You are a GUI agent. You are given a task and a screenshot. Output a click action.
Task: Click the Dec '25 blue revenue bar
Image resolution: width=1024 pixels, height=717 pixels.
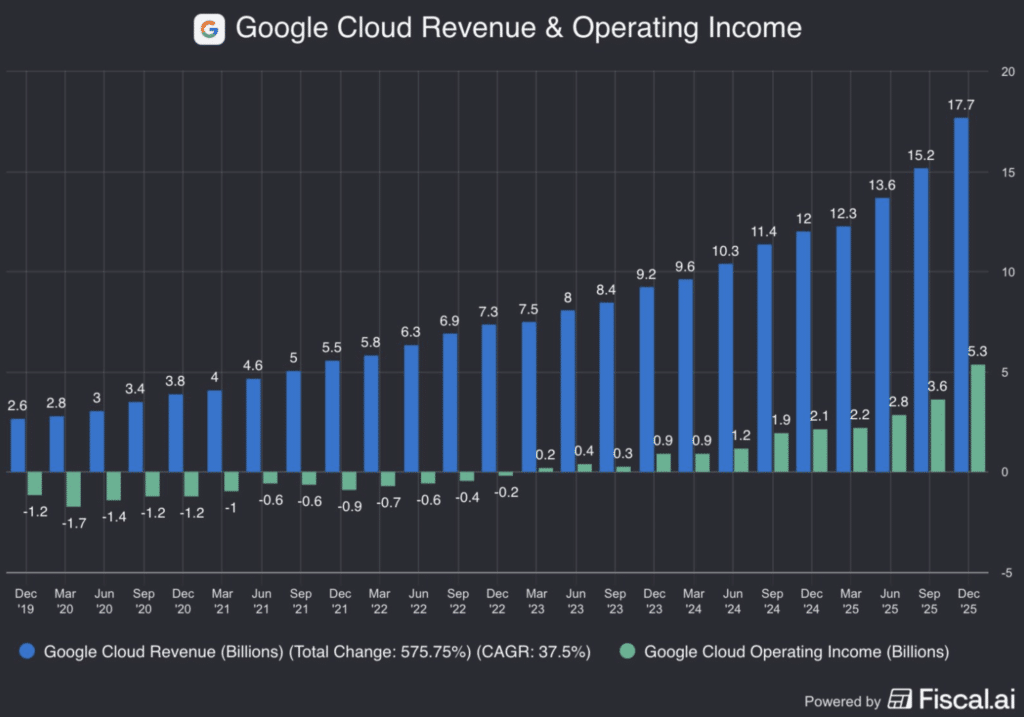click(x=961, y=295)
